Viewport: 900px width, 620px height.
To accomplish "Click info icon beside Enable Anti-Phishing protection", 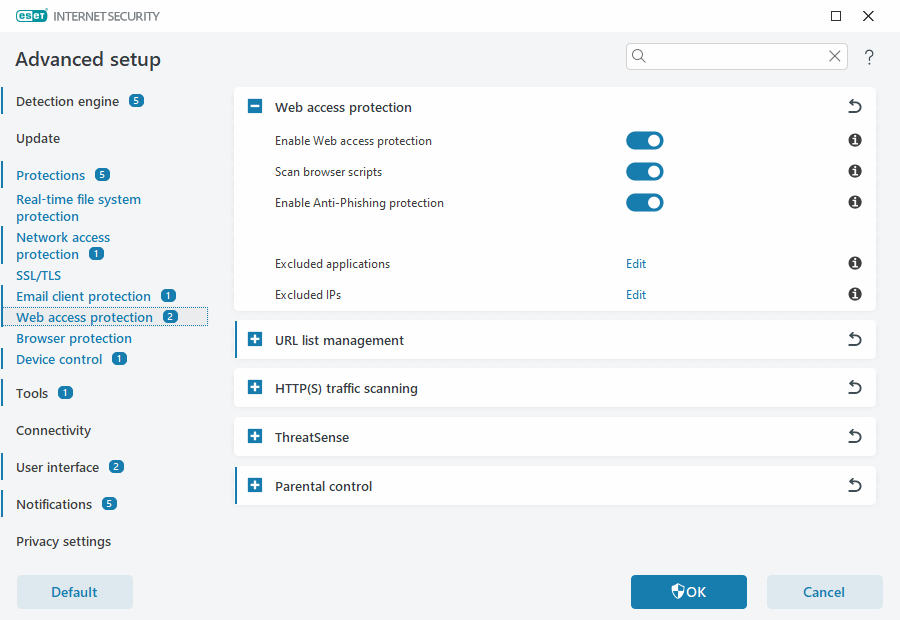I will [855, 202].
